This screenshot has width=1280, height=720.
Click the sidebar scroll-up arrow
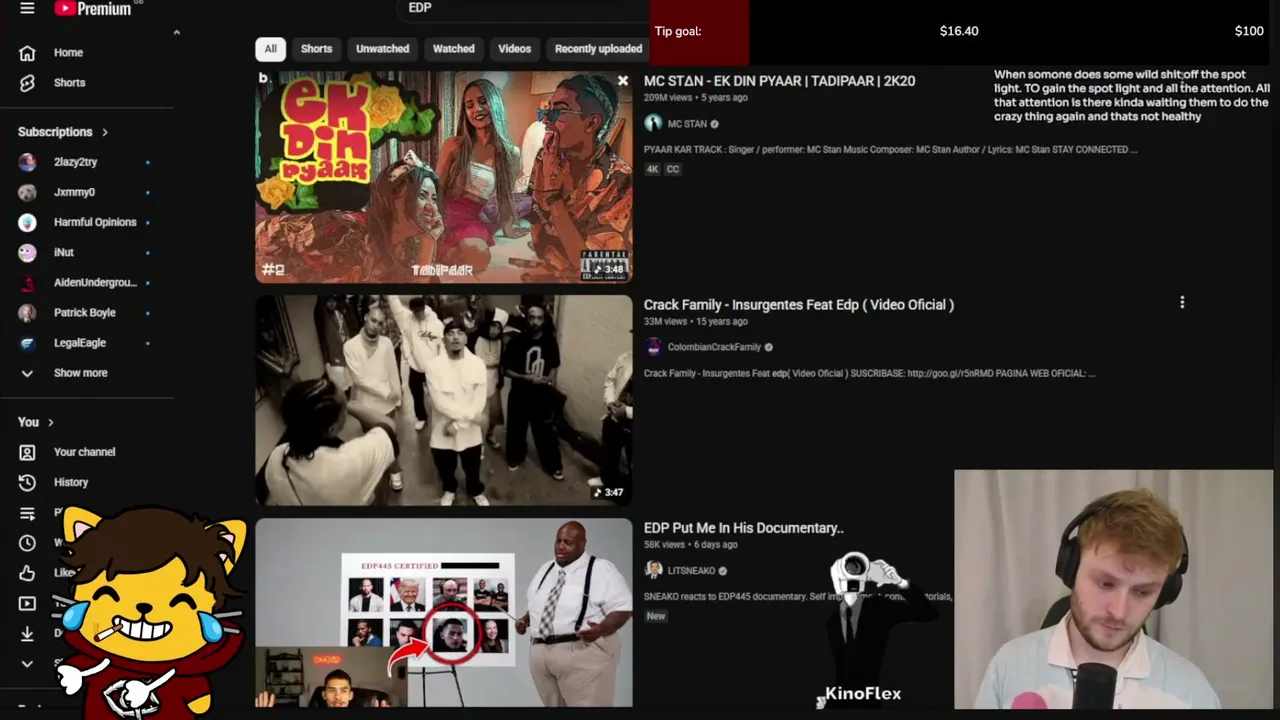click(176, 32)
